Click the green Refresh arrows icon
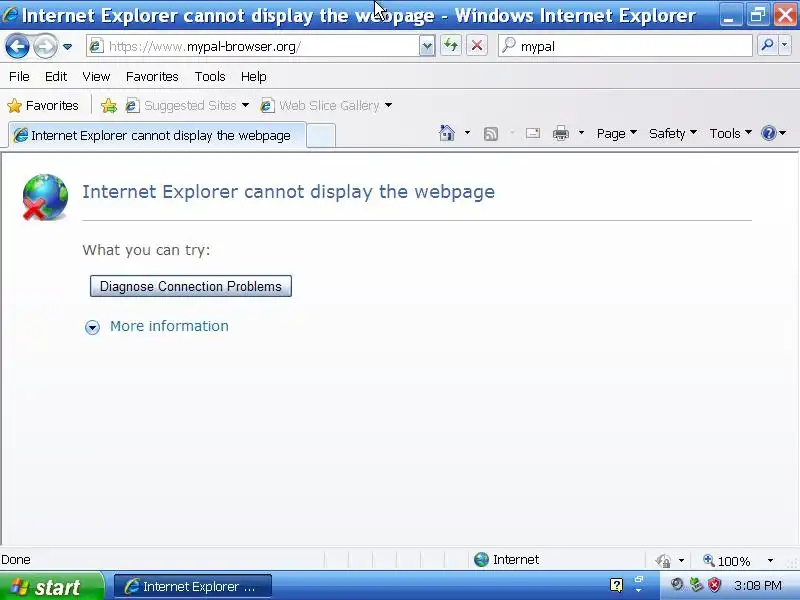 tap(451, 46)
